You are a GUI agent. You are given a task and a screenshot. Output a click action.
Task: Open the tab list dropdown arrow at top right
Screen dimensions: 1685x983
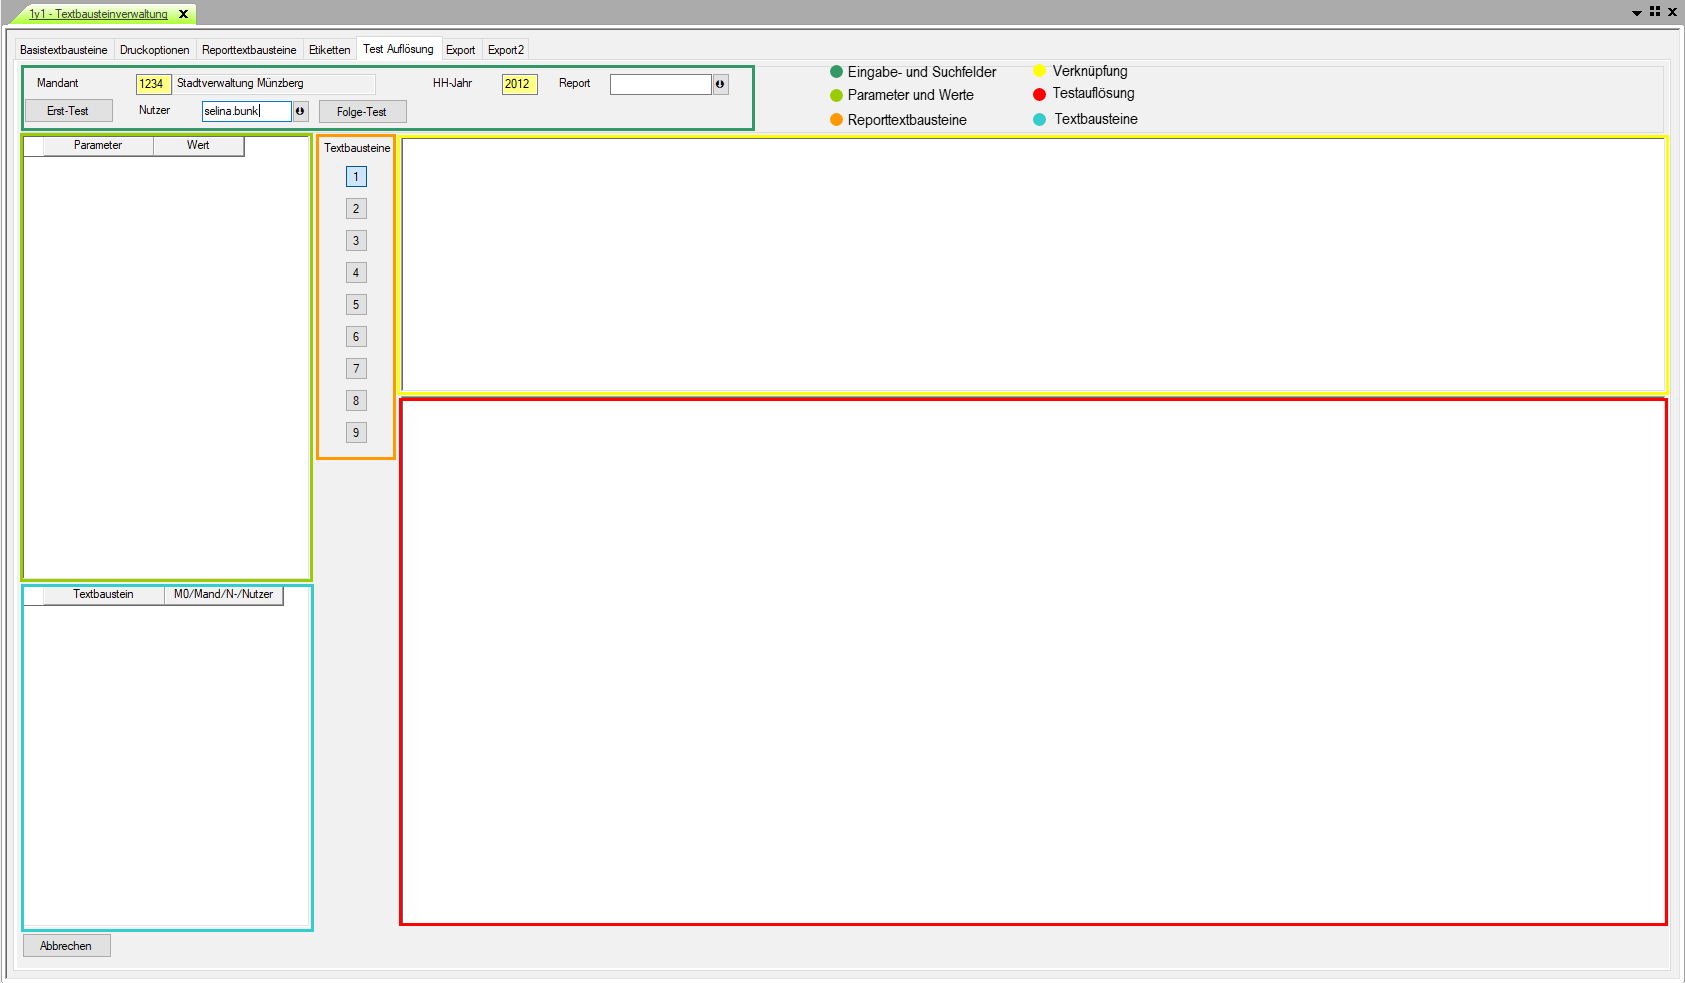[x=1637, y=13]
